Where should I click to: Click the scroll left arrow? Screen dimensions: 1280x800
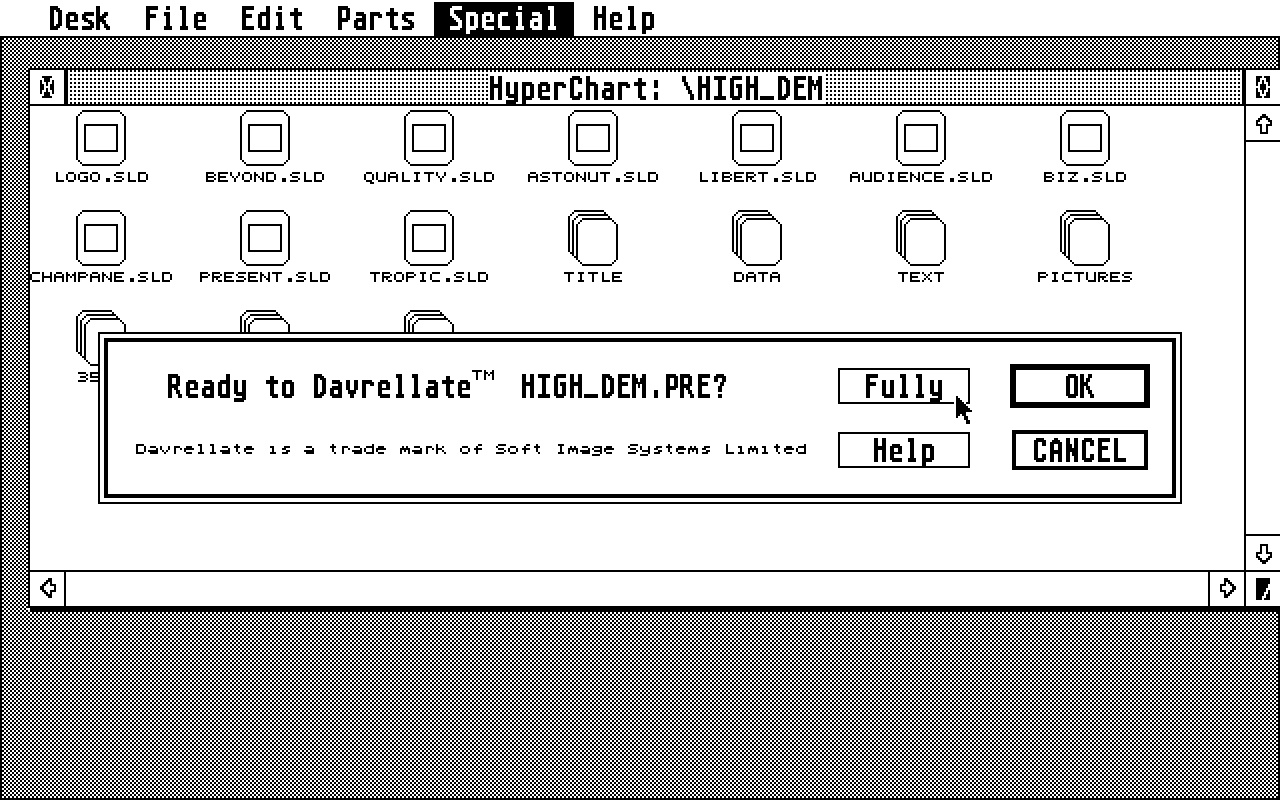(x=48, y=588)
